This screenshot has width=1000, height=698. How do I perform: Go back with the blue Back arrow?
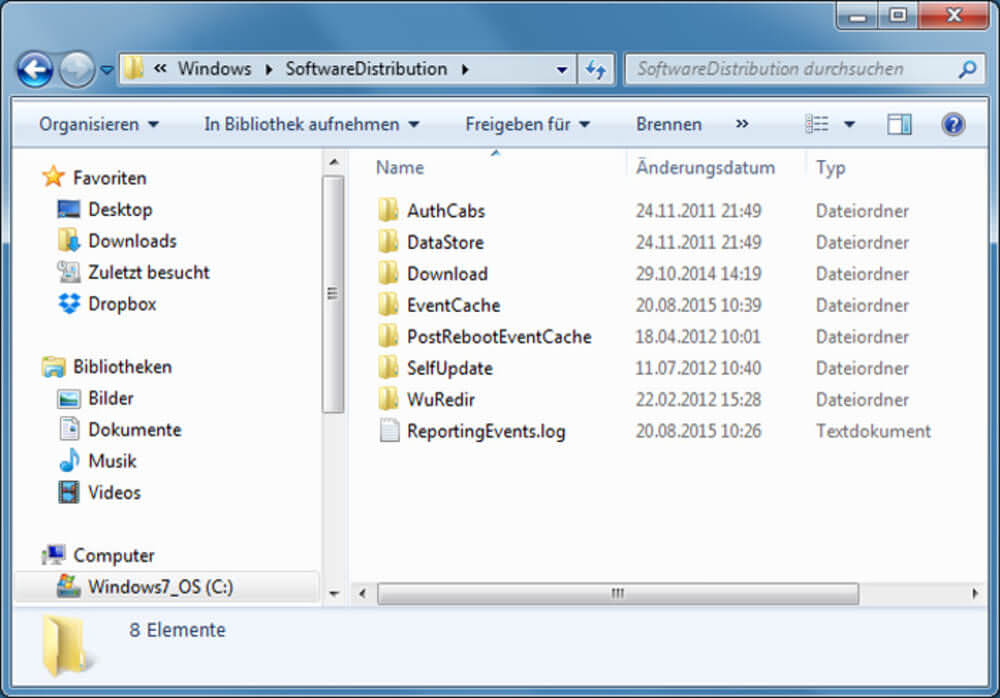pos(34,70)
